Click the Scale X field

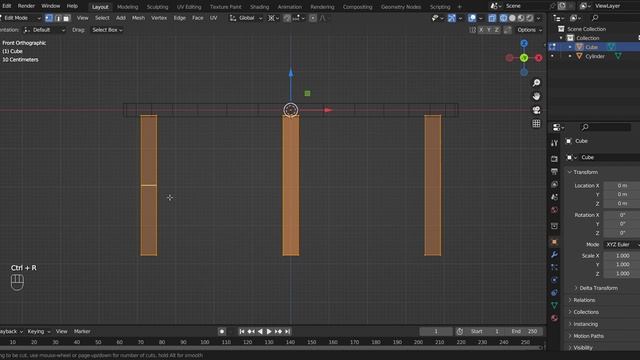pos(622,256)
